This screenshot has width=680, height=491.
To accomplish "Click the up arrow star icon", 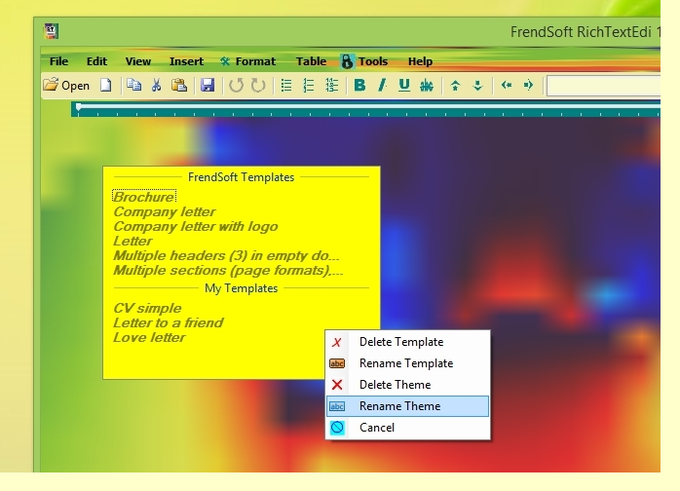I will click(455, 85).
